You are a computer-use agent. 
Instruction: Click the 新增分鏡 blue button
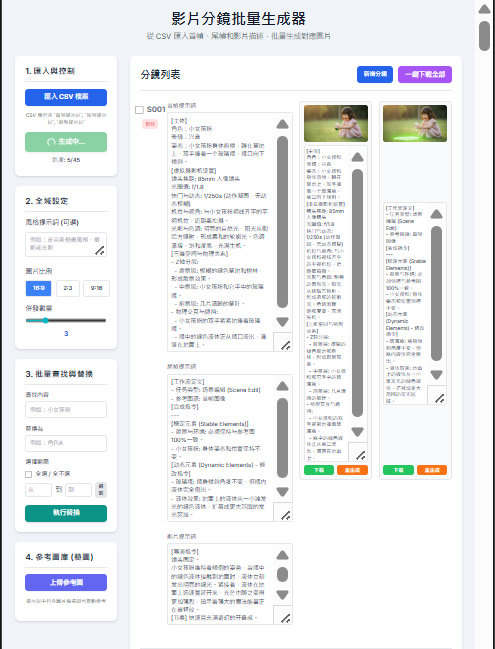click(375, 75)
